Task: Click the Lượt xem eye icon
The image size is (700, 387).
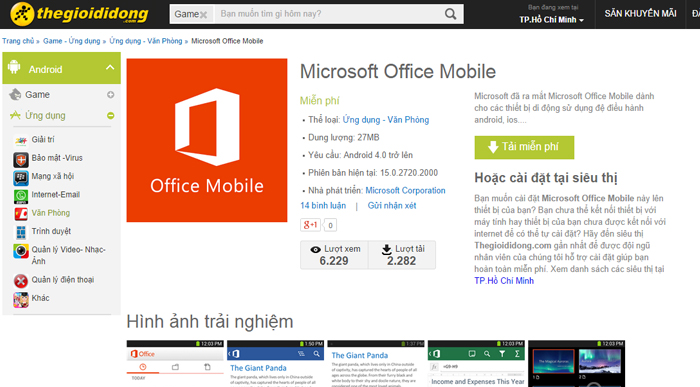Action: click(x=315, y=250)
